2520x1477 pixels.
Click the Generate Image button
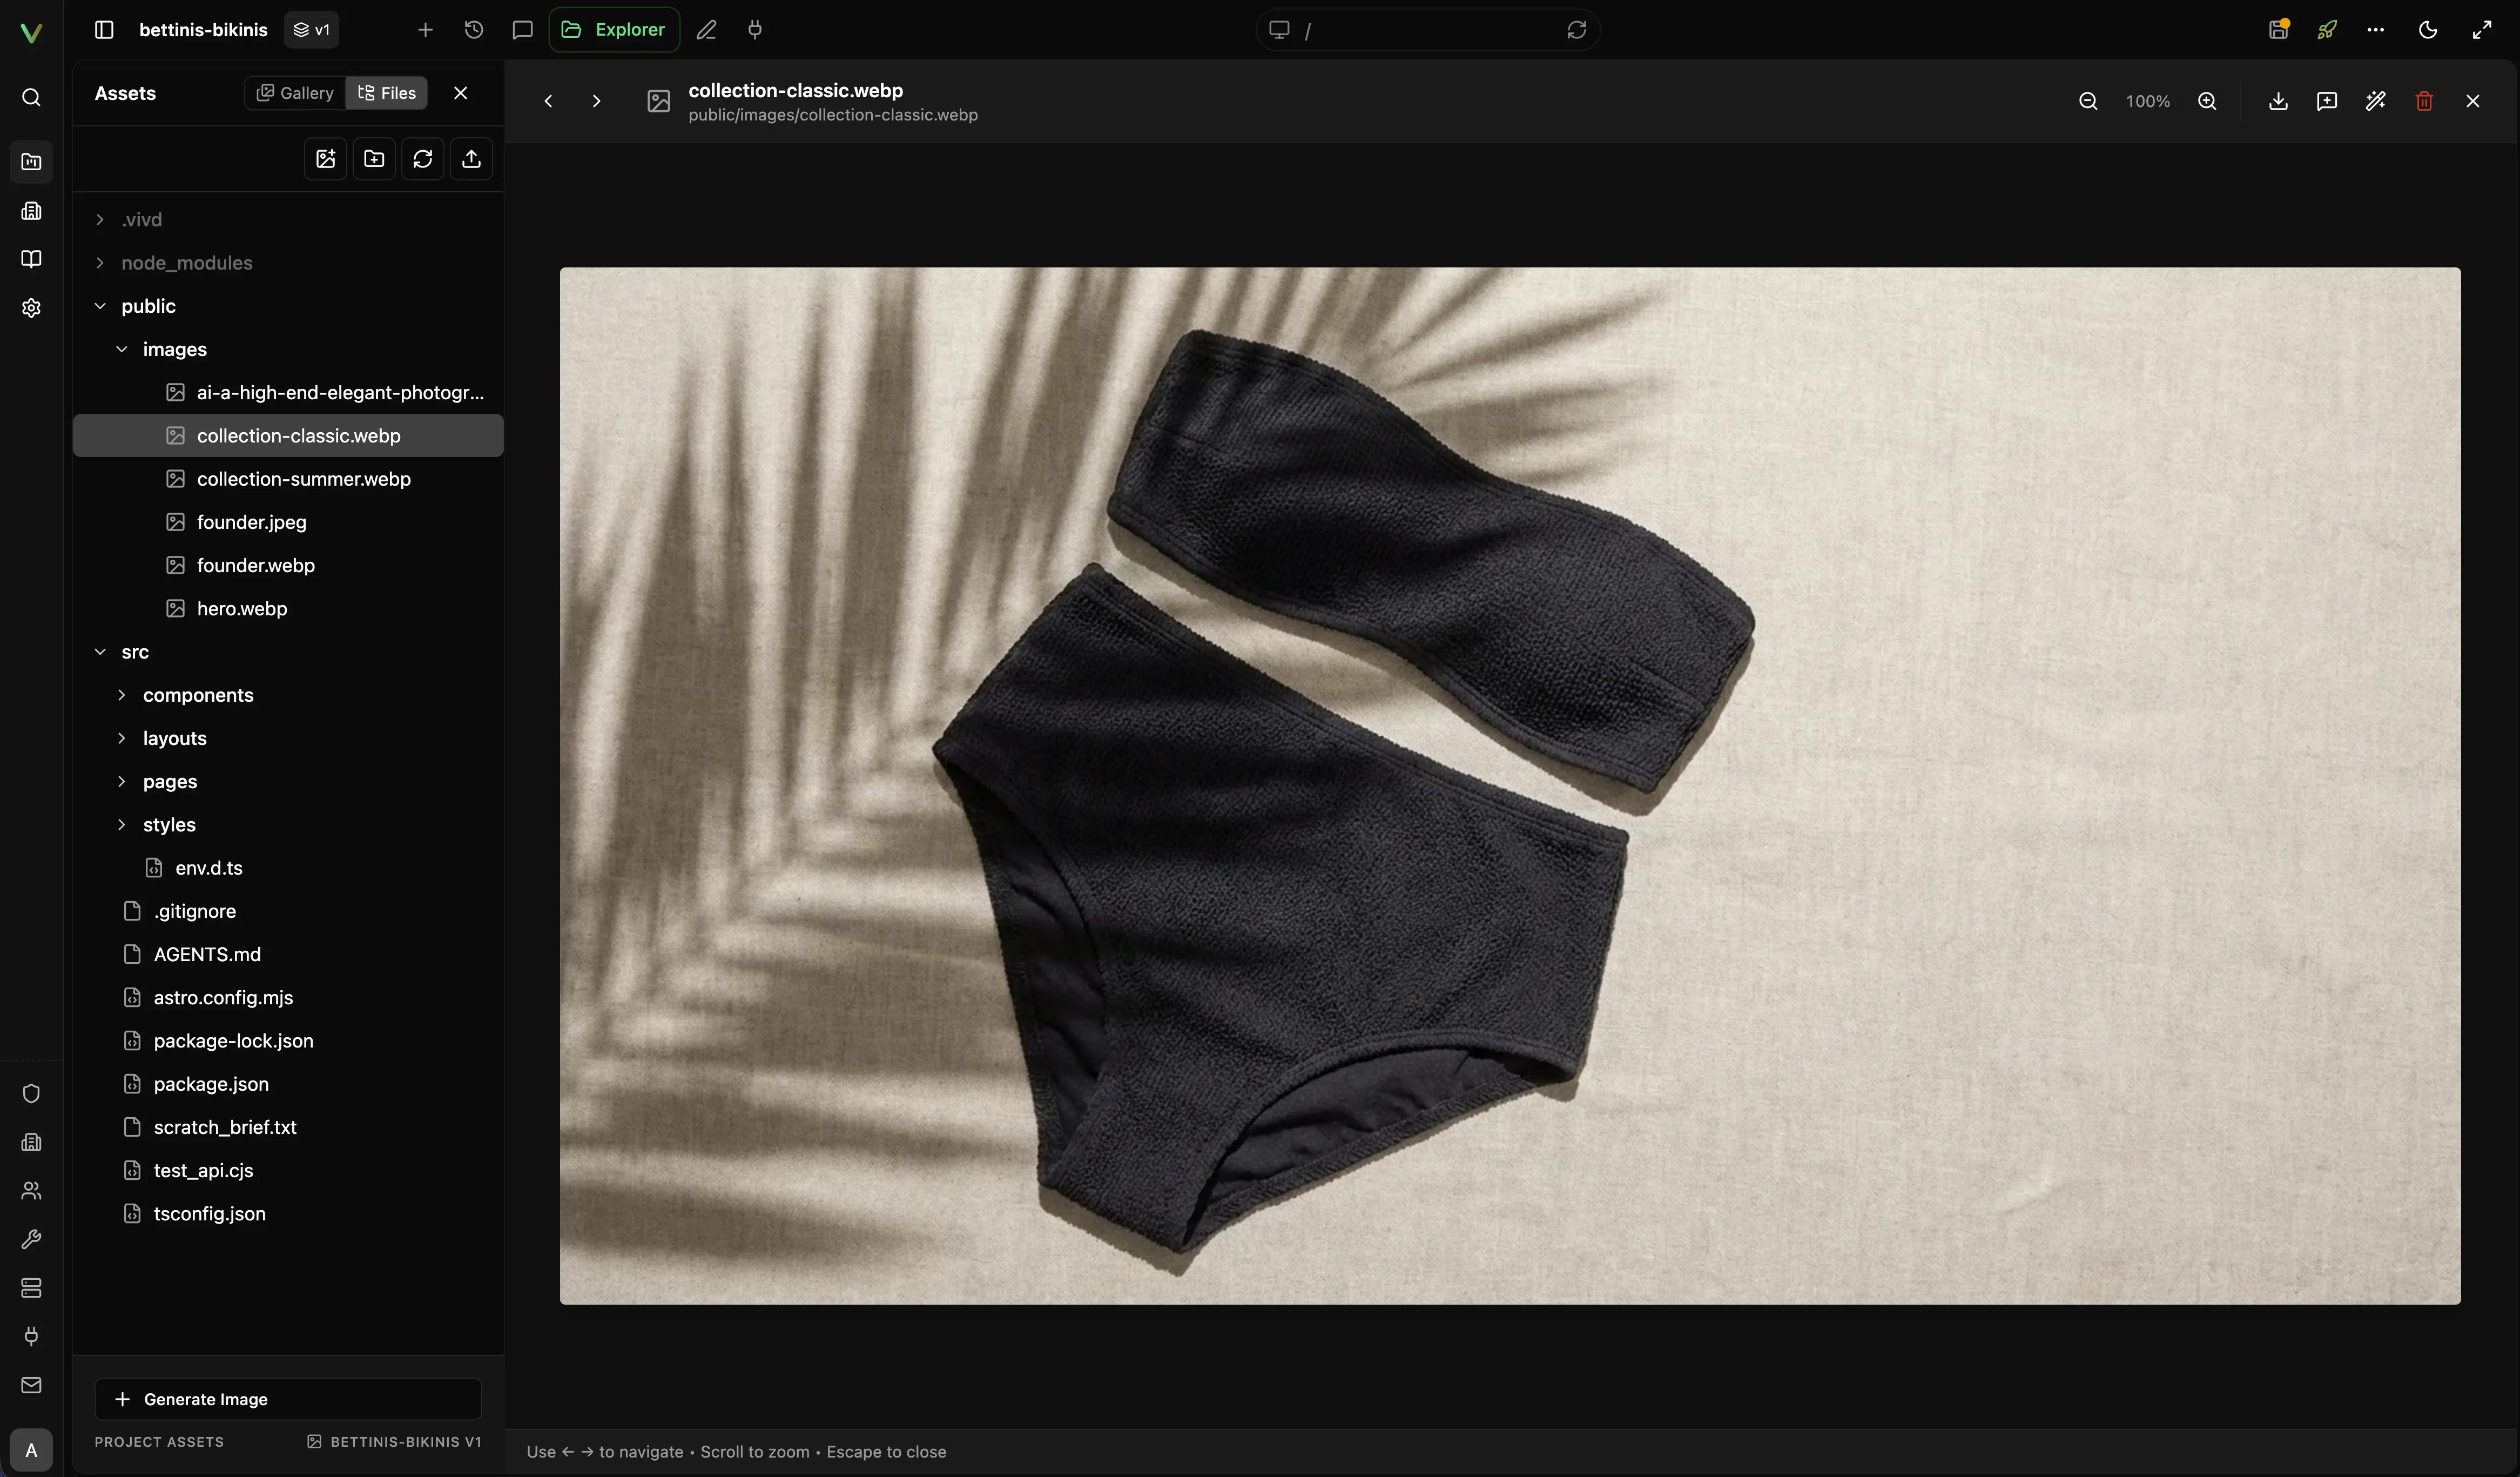[x=288, y=1399]
